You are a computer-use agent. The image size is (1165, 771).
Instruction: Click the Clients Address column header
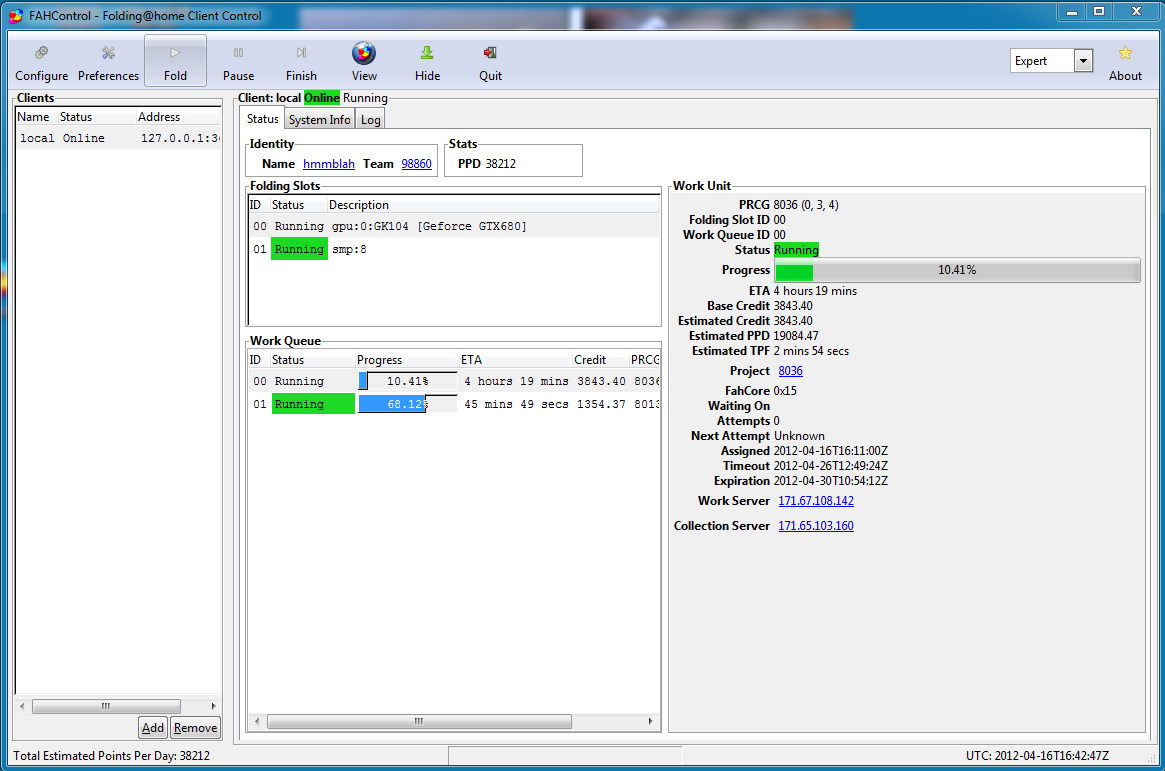point(178,117)
